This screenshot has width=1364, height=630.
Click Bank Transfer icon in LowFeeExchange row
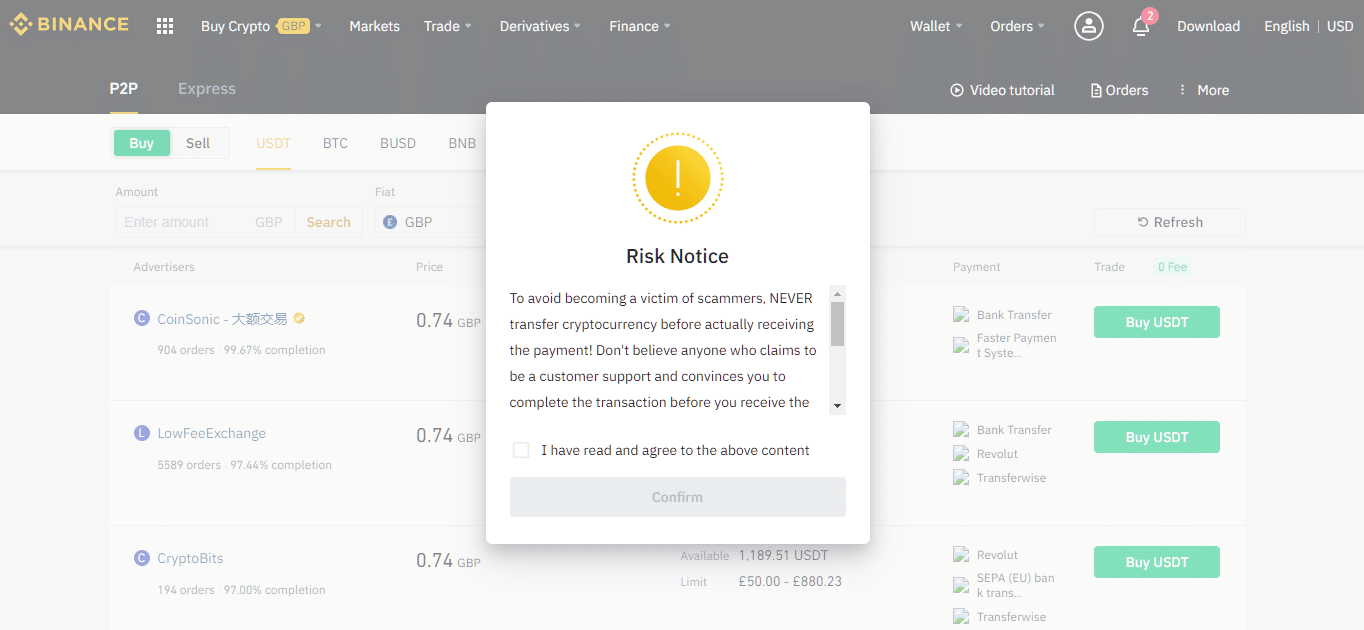[x=962, y=430]
